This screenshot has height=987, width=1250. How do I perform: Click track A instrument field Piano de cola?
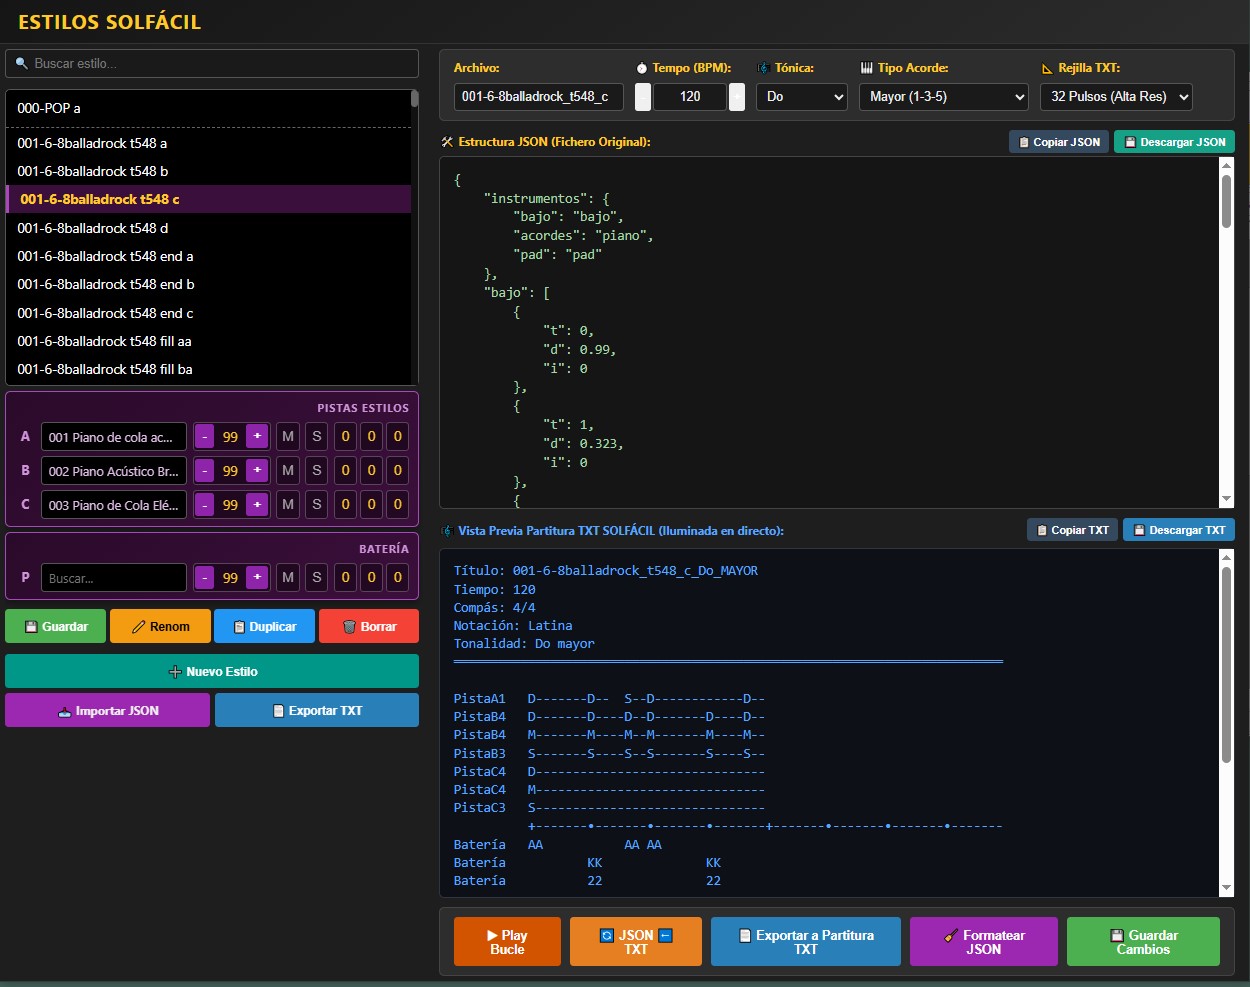pyautogui.click(x=113, y=437)
